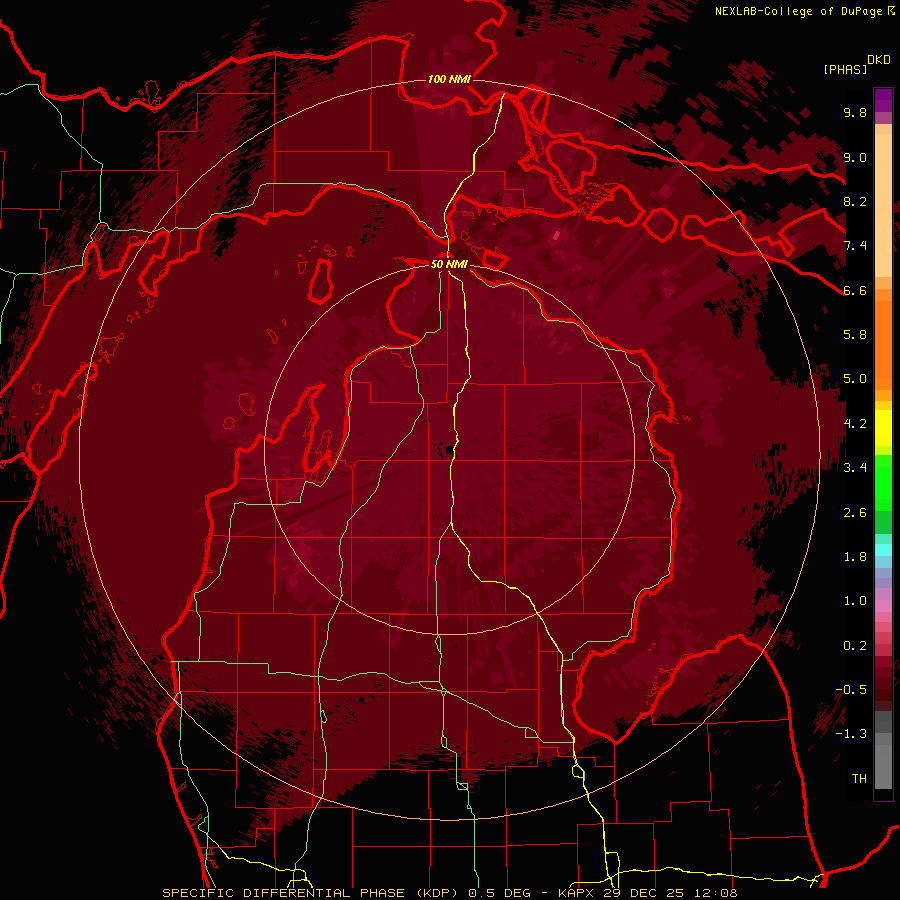Click the 1.0 value on the legend
Screen dimensions: 900x900
(x=855, y=601)
